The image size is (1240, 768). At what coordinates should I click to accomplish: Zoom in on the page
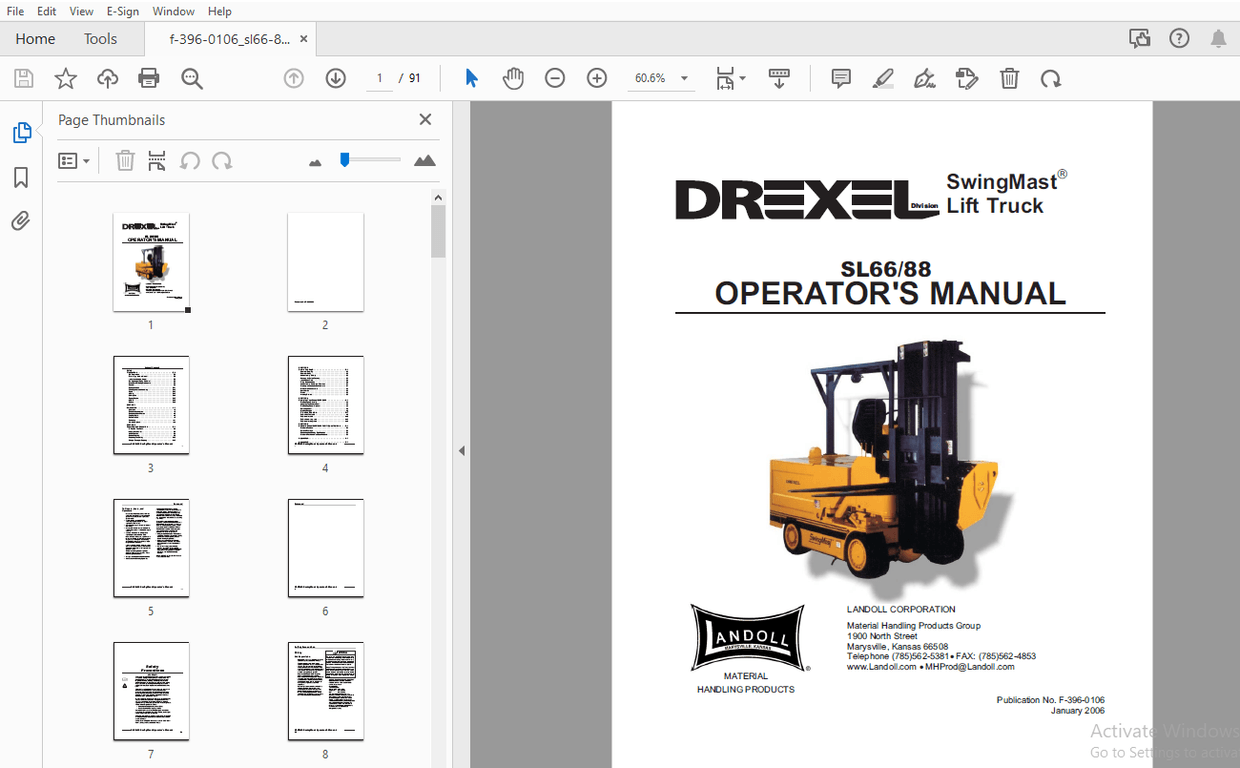click(596, 78)
